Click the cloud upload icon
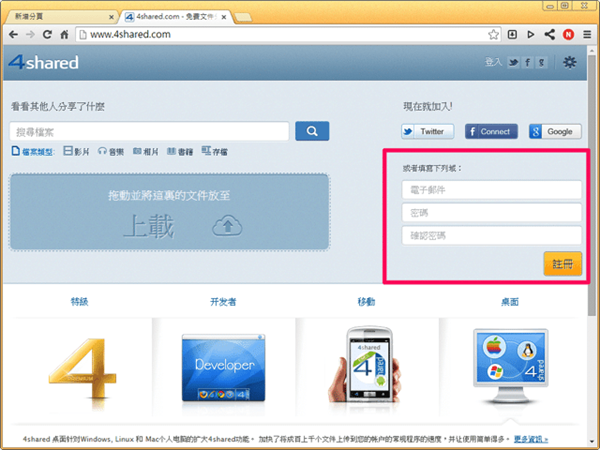Screen dimensions: 600x450 [227, 225]
